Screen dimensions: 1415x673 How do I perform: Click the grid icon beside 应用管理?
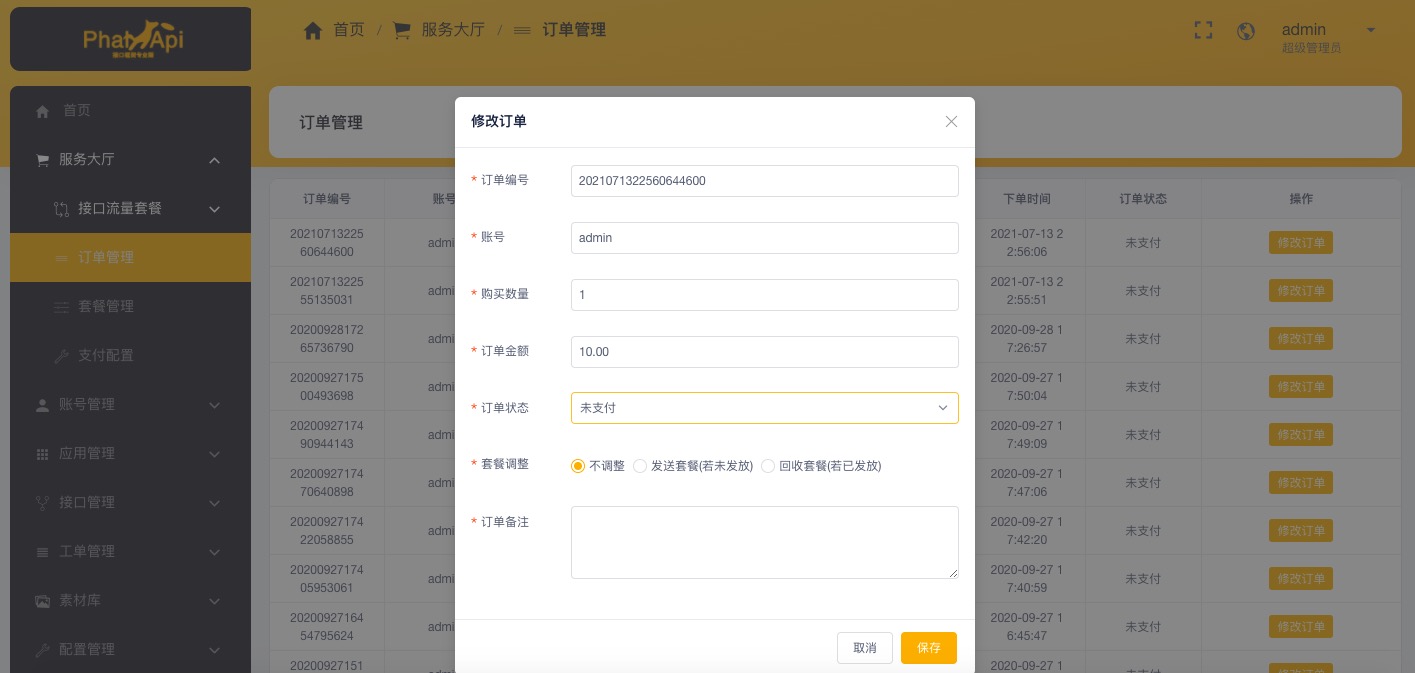42,454
